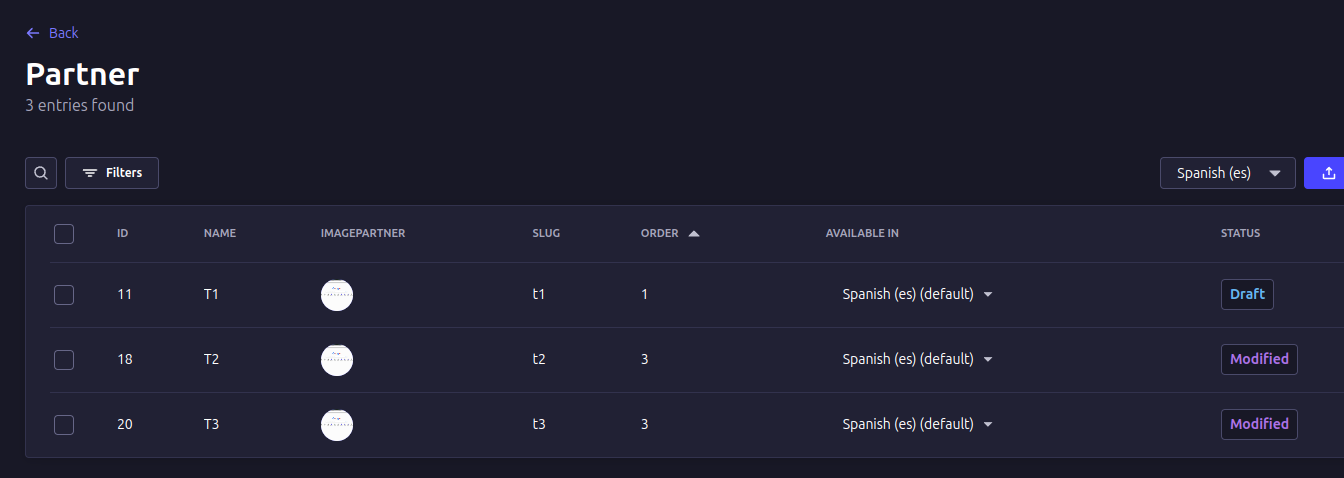Image resolution: width=1344 pixels, height=478 pixels.
Task: Expand available locales for T1 row
Action: [988, 295]
